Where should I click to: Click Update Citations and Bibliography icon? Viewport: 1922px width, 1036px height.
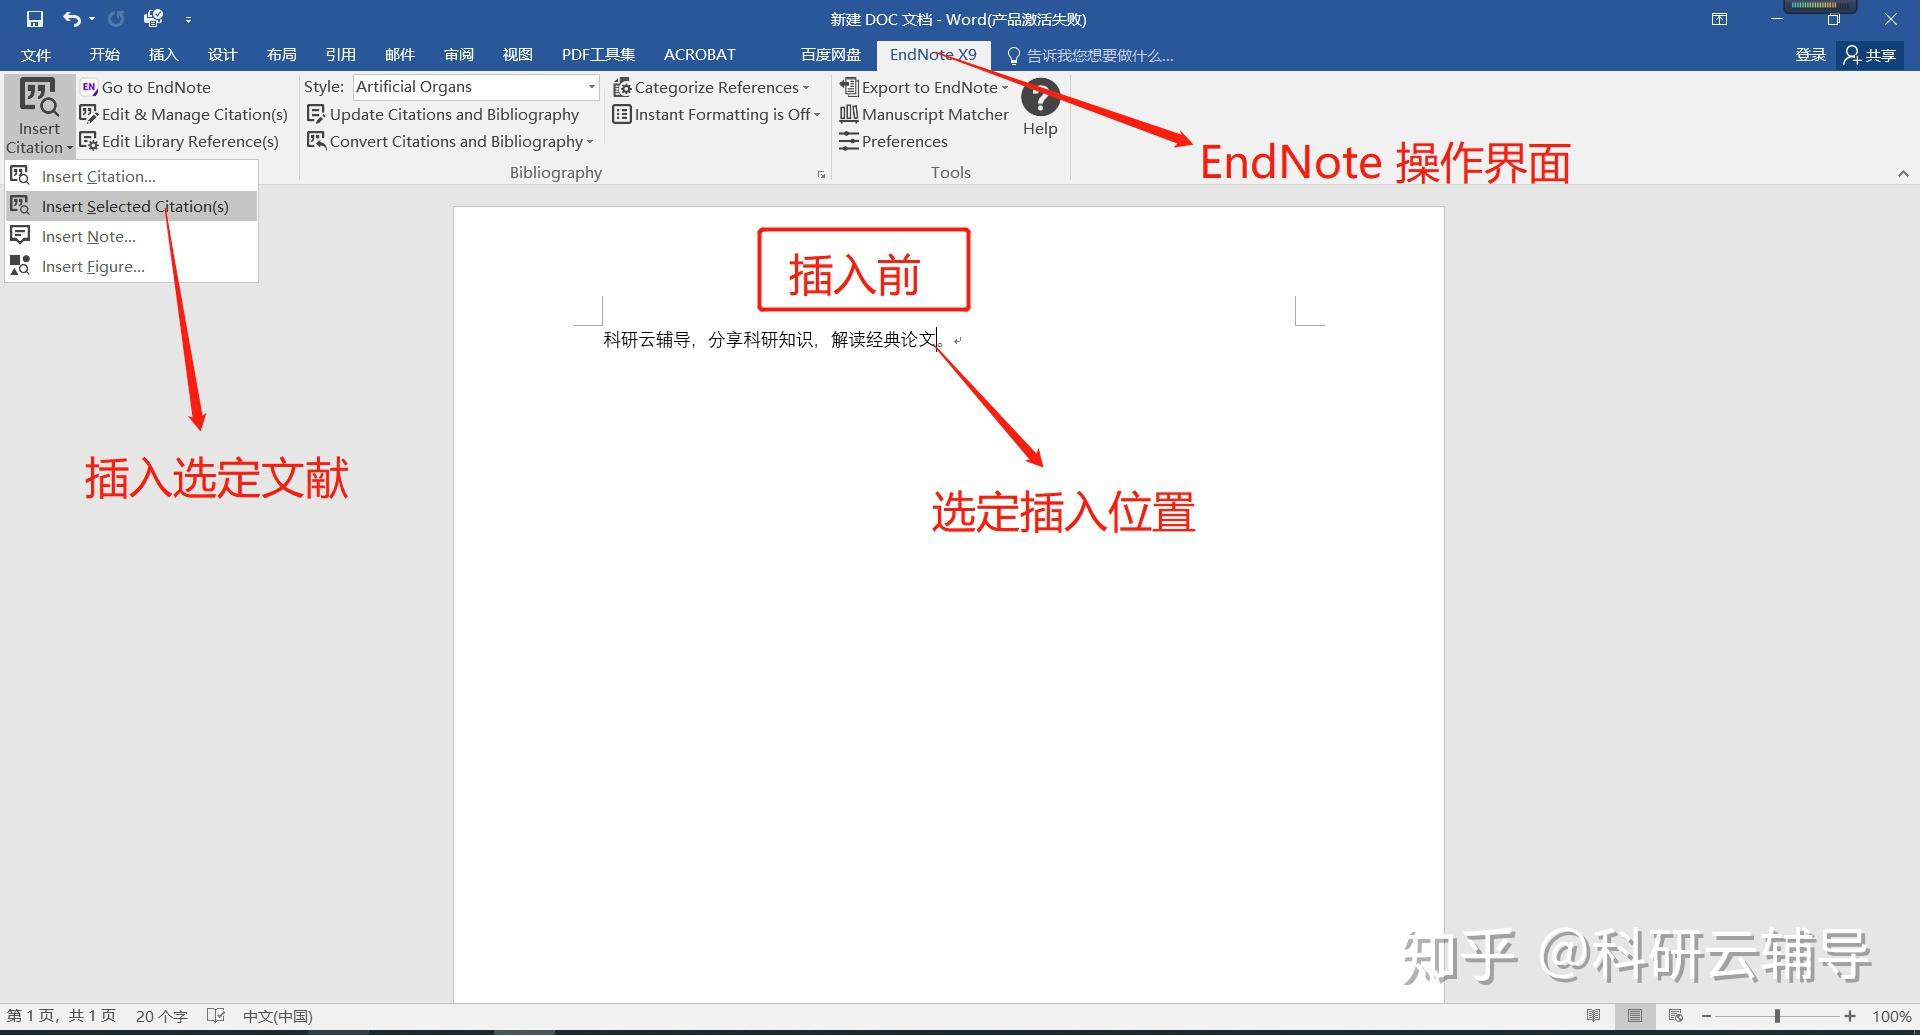click(316, 114)
